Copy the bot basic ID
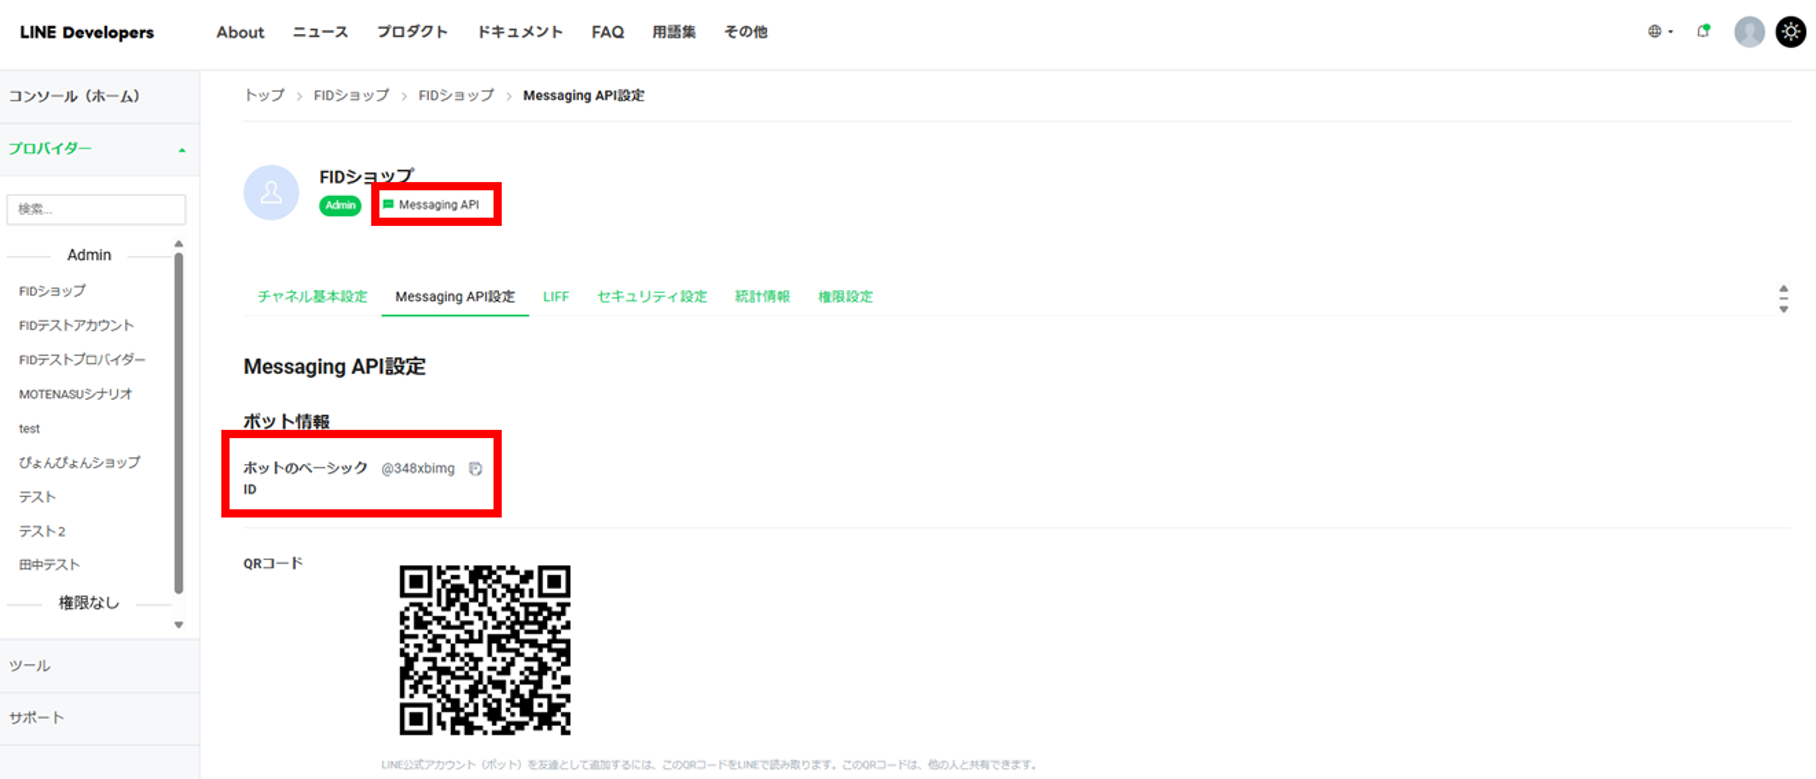The height and width of the screenshot is (779, 1816). point(476,469)
